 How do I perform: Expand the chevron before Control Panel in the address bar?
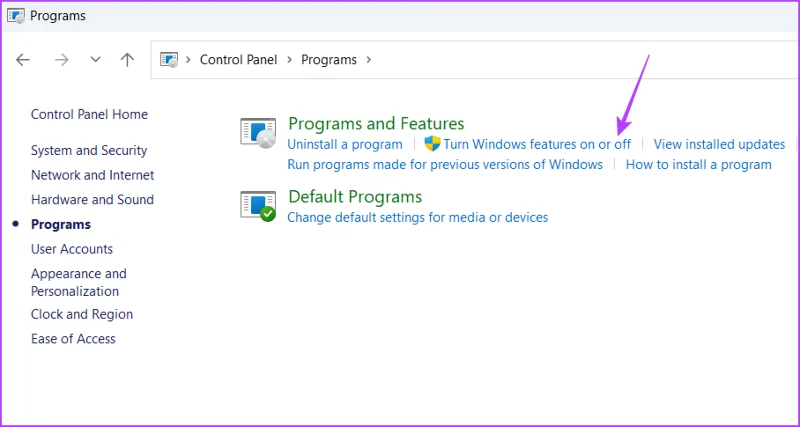(x=188, y=60)
